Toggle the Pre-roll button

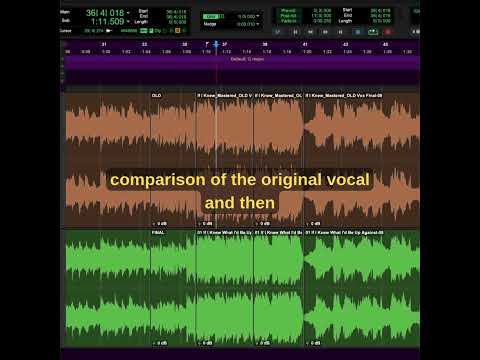click(x=288, y=11)
